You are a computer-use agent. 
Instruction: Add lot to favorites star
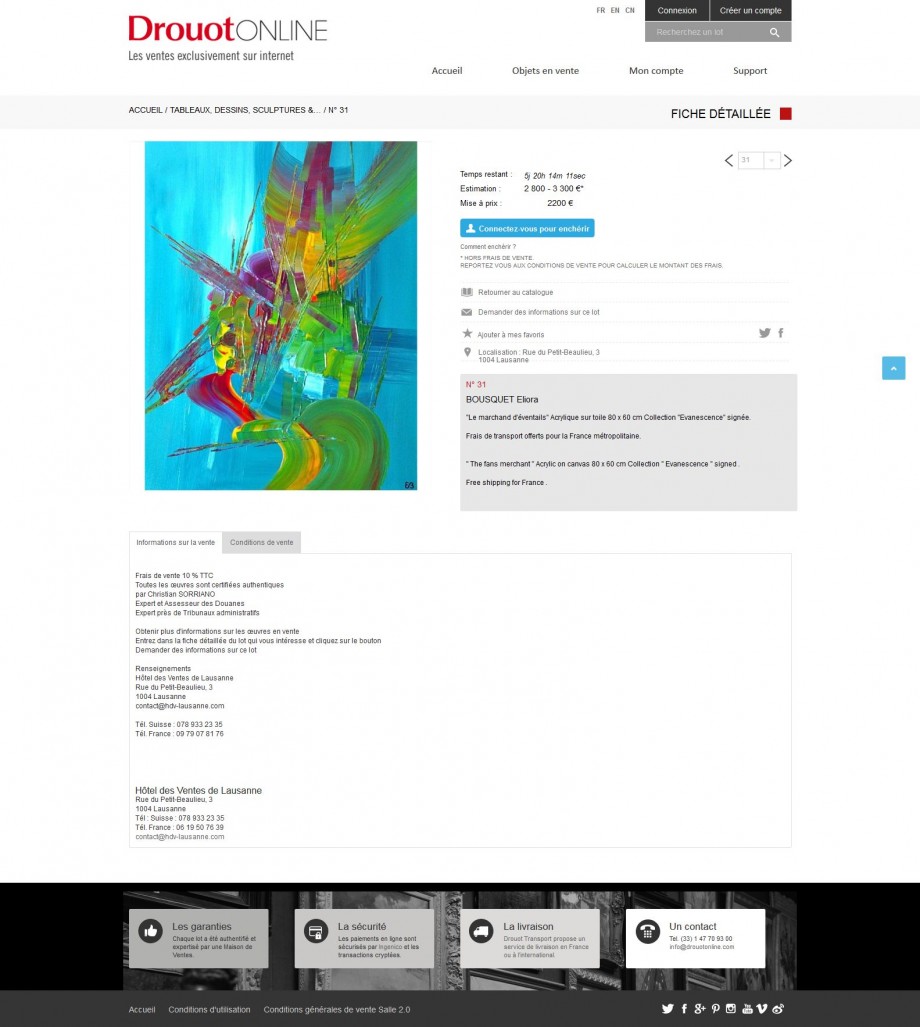tap(467, 333)
